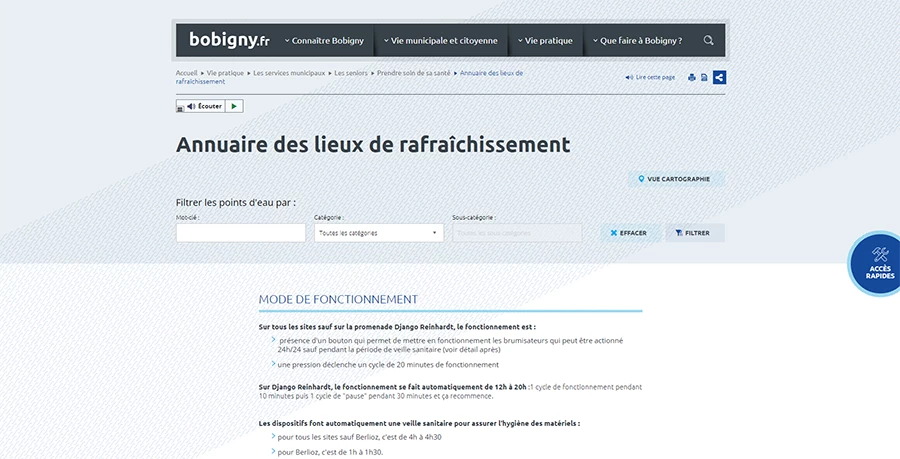
Task: Click the Lire cette page link
Action: pos(650,77)
